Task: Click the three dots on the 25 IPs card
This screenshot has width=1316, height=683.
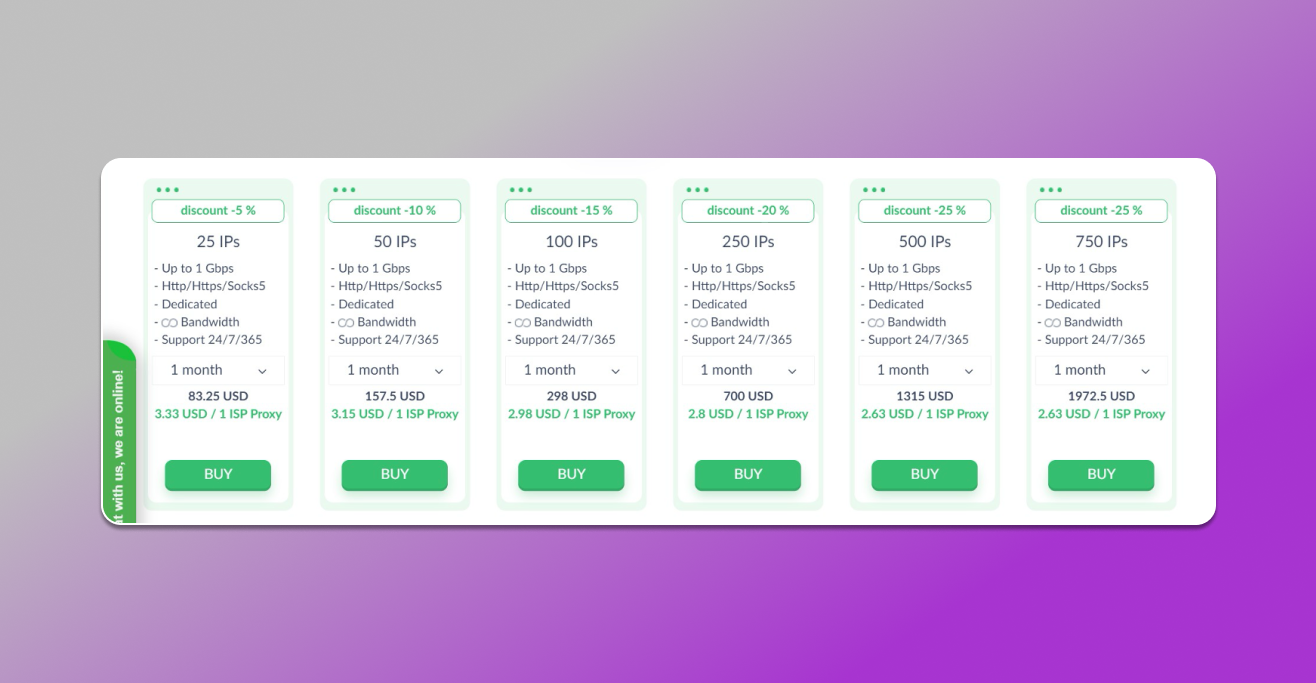Action: (167, 190)
